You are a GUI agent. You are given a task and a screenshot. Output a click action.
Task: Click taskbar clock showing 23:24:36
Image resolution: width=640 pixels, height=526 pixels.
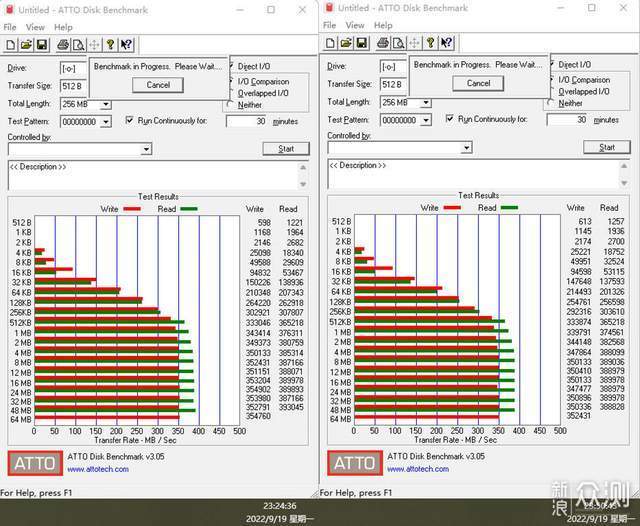point(280,506)
